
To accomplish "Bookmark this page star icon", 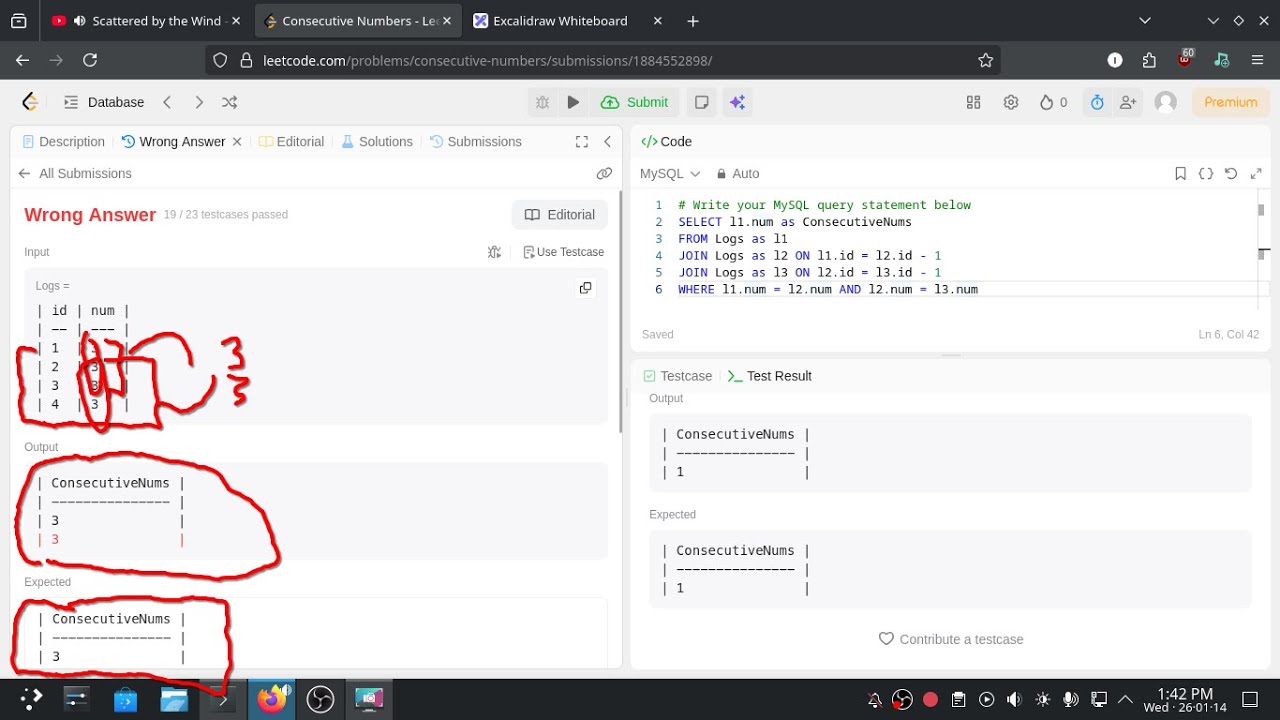I will [x=985, y=60].
